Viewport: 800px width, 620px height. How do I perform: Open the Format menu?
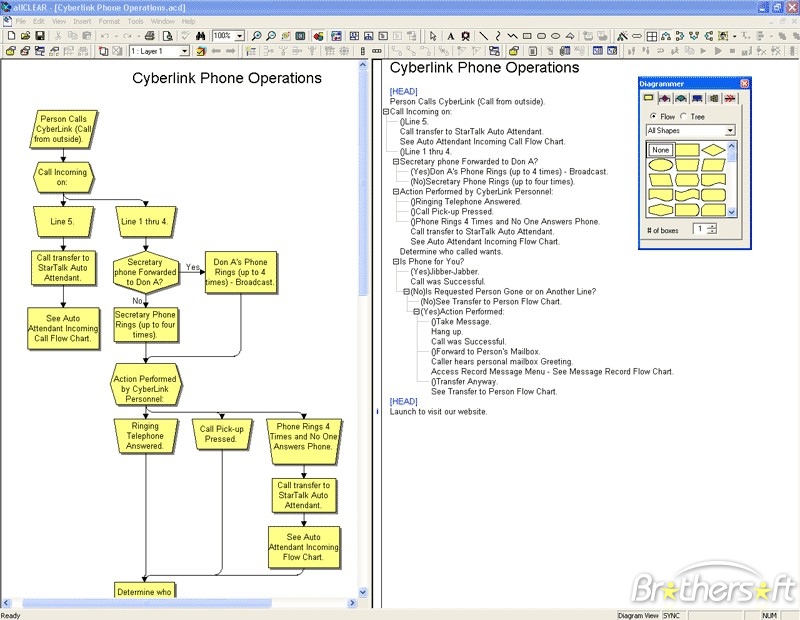pyautogui.click(x=109, y=20)
